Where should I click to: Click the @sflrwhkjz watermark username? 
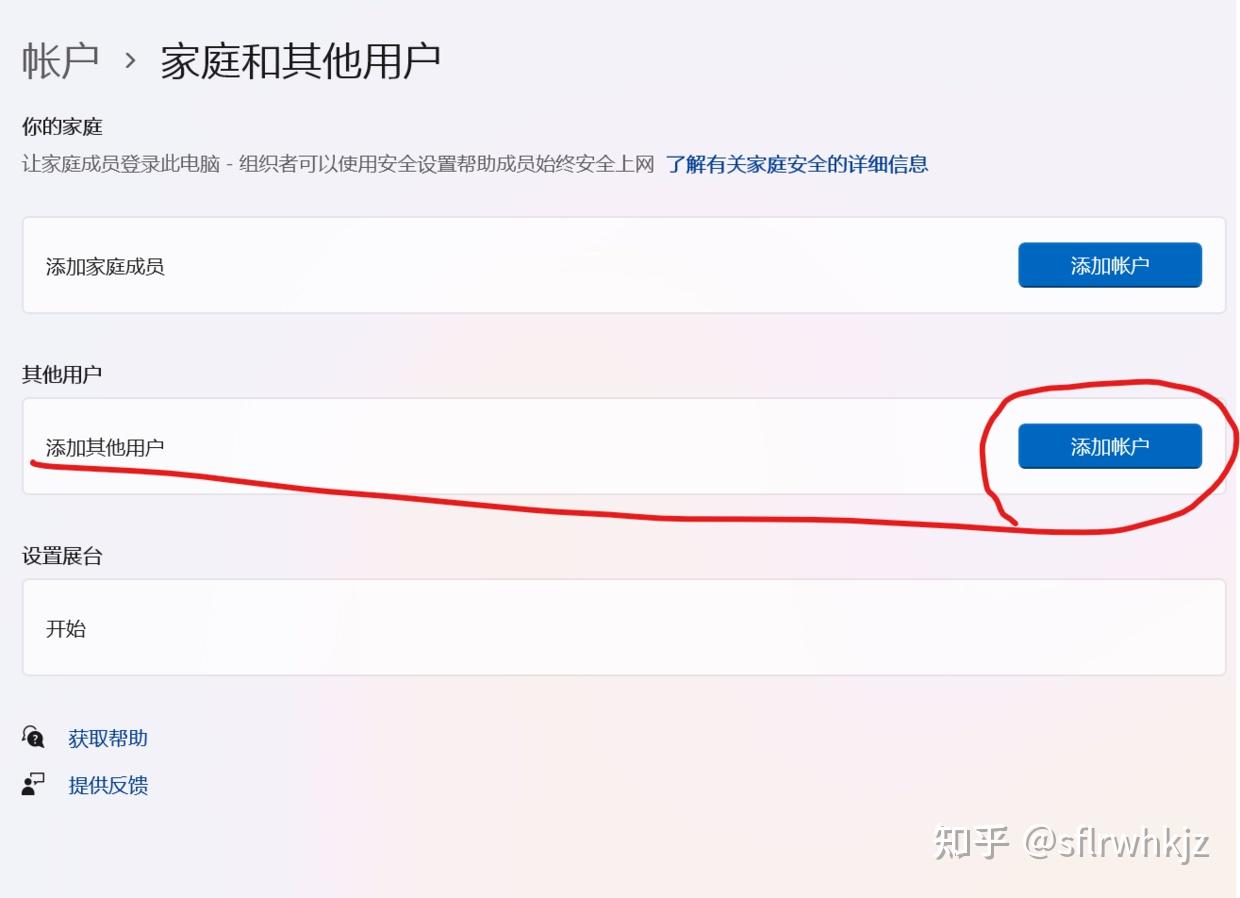coord(1117,842)
